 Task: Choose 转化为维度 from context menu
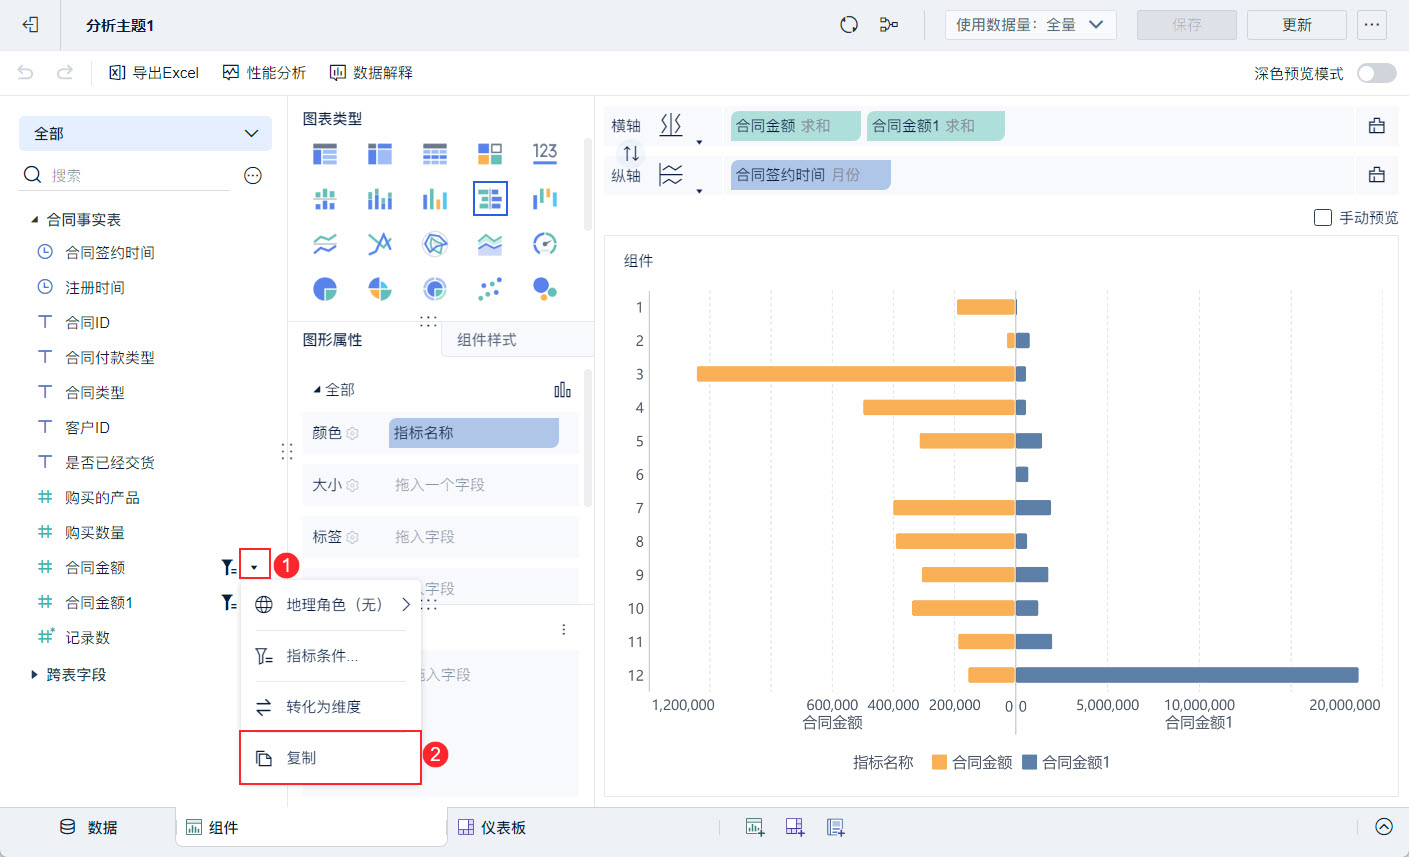pos(331,707)
